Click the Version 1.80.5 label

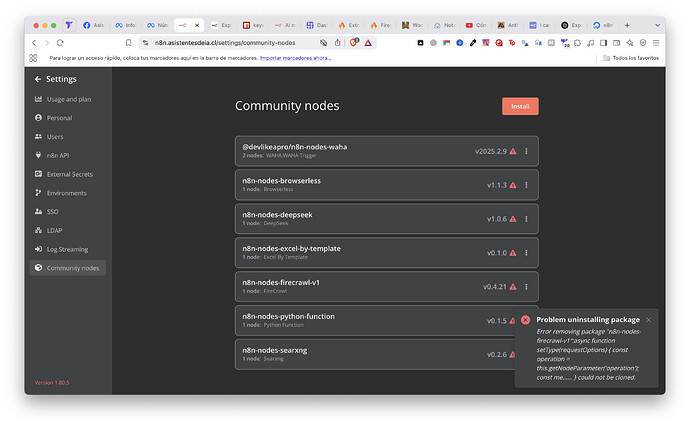coord(52,382)
